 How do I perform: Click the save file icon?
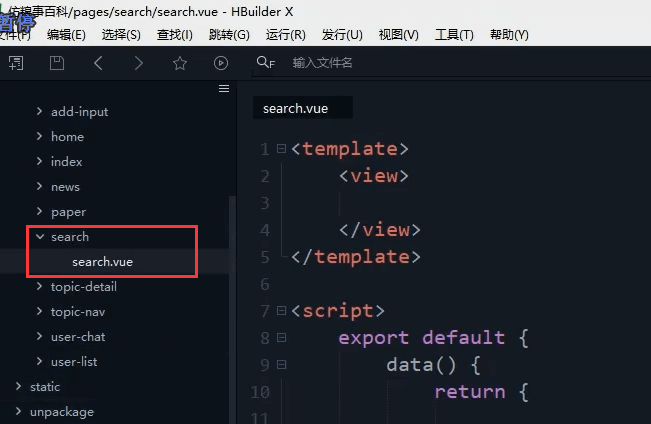pos(57,63)
